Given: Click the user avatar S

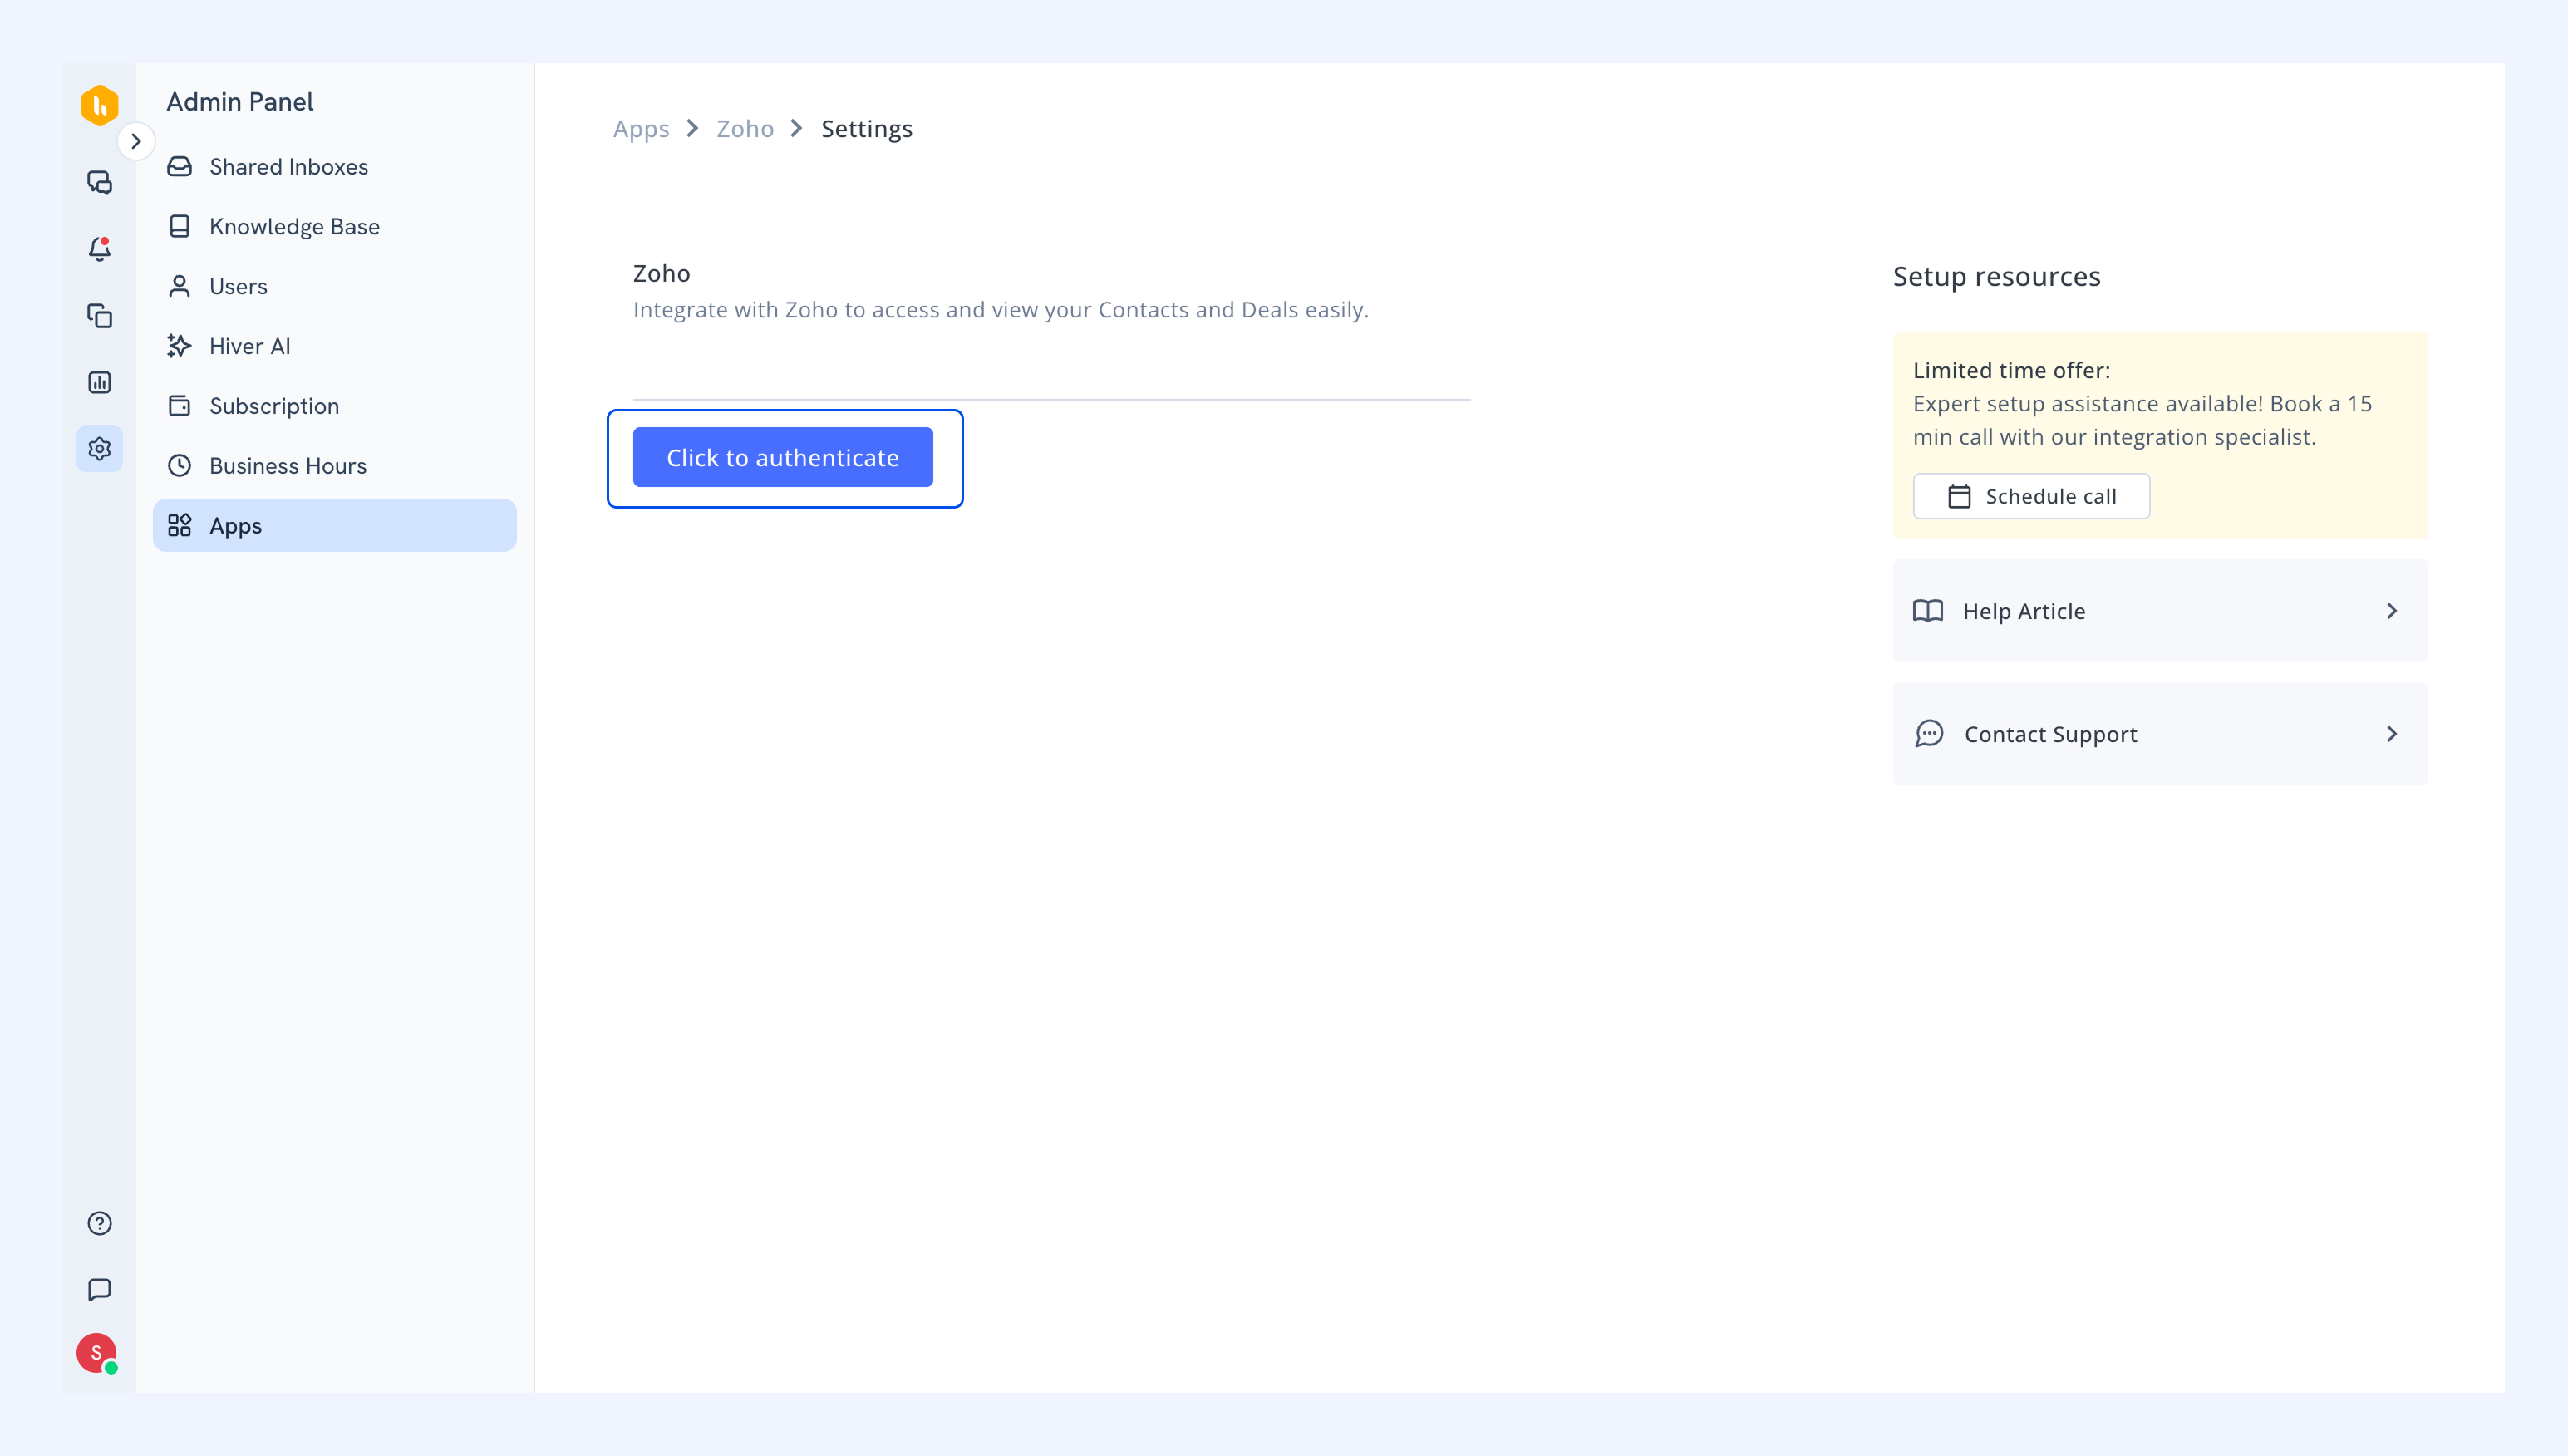Looking at the screenshot, I should [97, 1353].
